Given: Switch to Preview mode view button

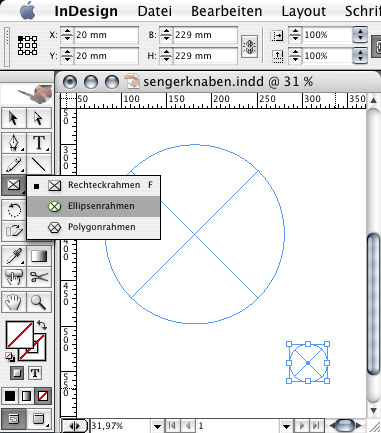Looking at the screenshot, I should [39, 418].
